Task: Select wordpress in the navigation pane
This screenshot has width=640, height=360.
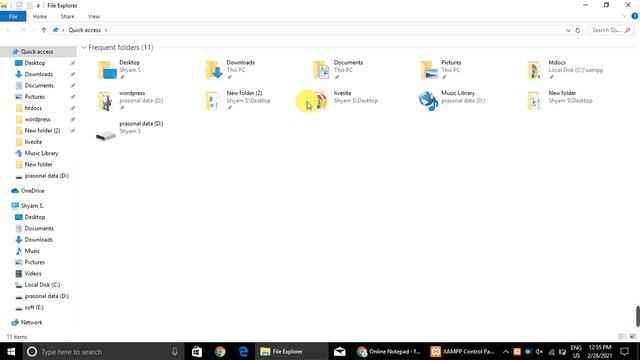Action: (x=37, y=120)
